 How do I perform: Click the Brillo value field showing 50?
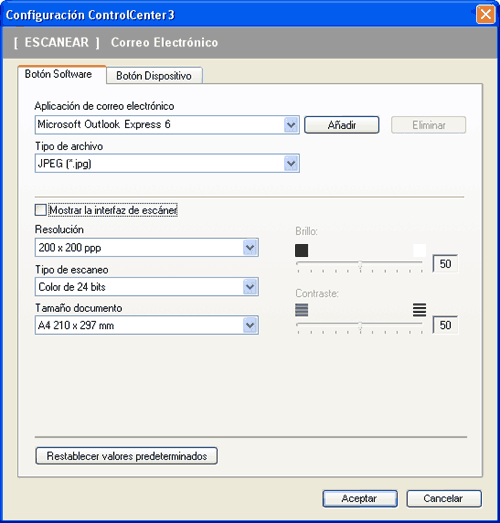click(x=445, y=264)
